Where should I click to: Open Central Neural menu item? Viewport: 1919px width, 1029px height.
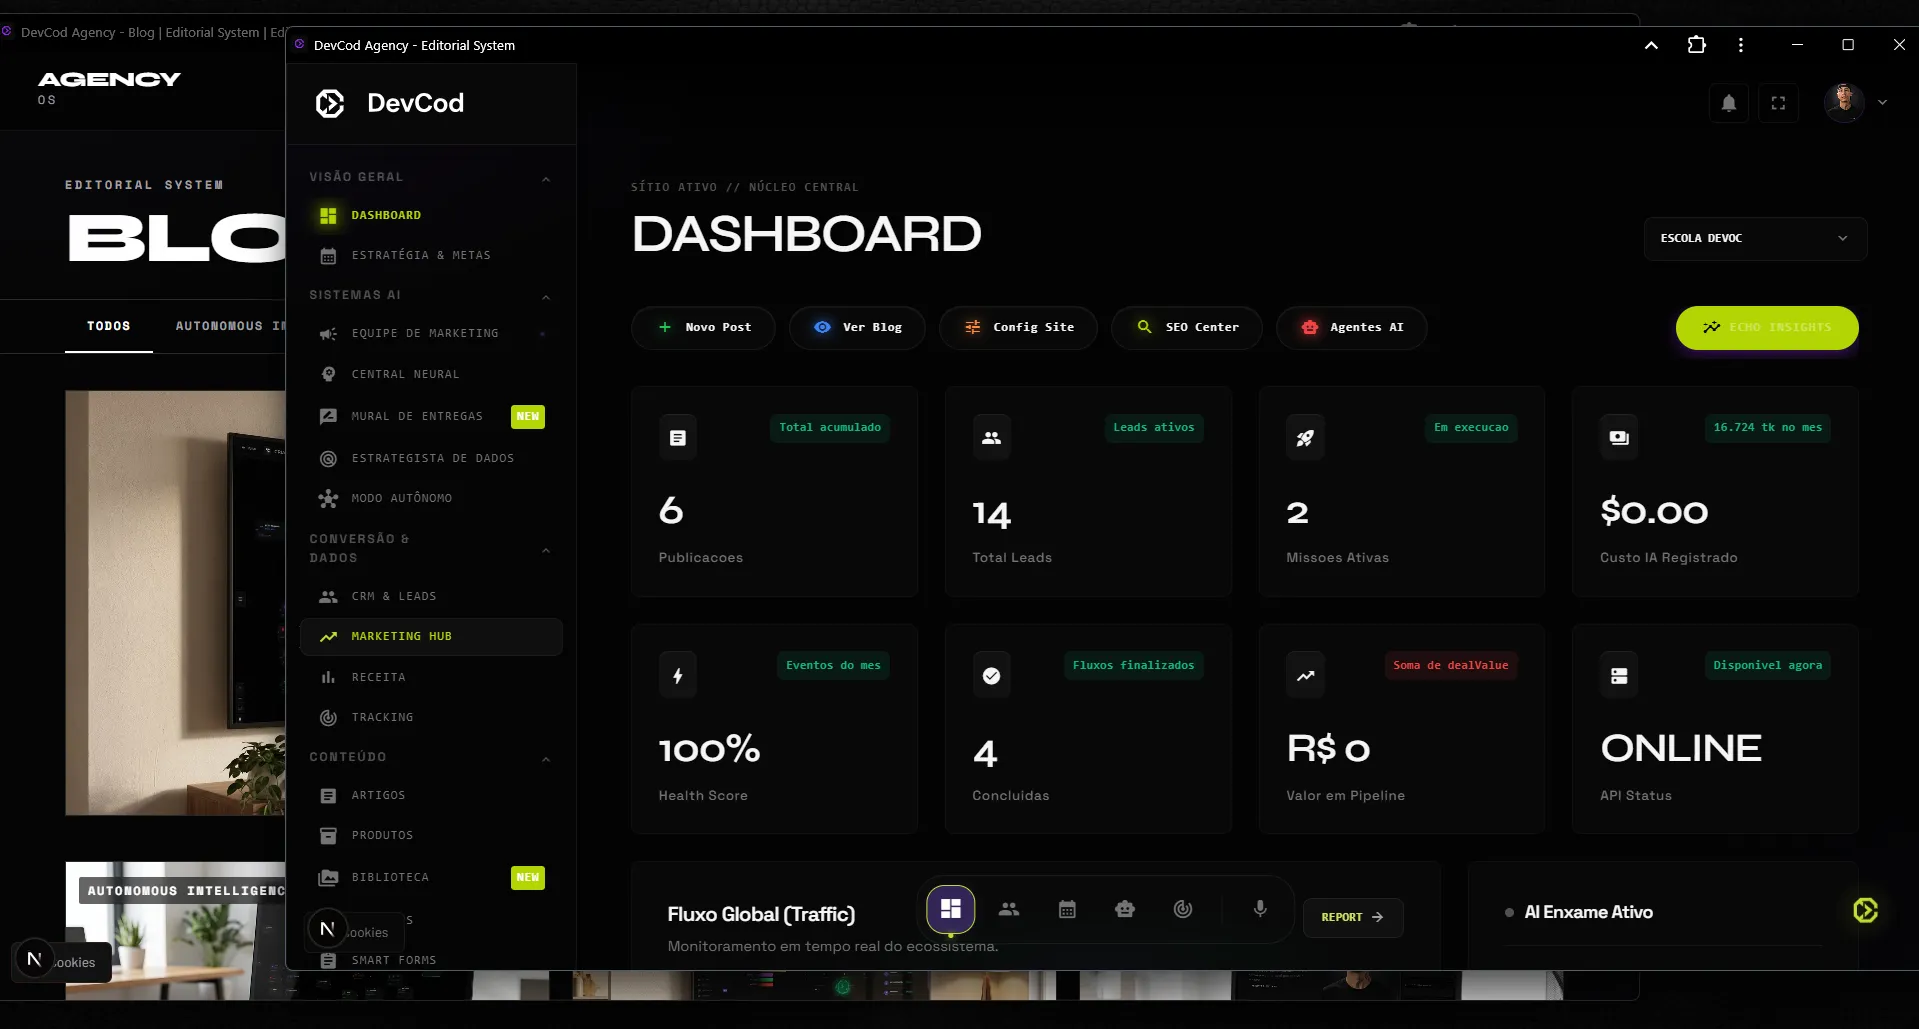(x=431, y=374)
